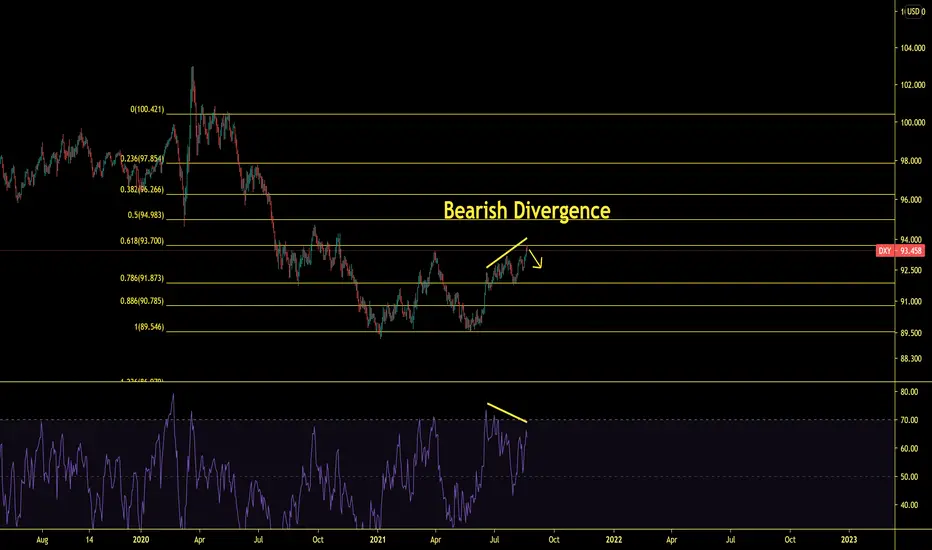Screen dimensions: 932x550
Task: Click the Oct label just before 2023
Action: pyautogui.click(x=790, y=540)
